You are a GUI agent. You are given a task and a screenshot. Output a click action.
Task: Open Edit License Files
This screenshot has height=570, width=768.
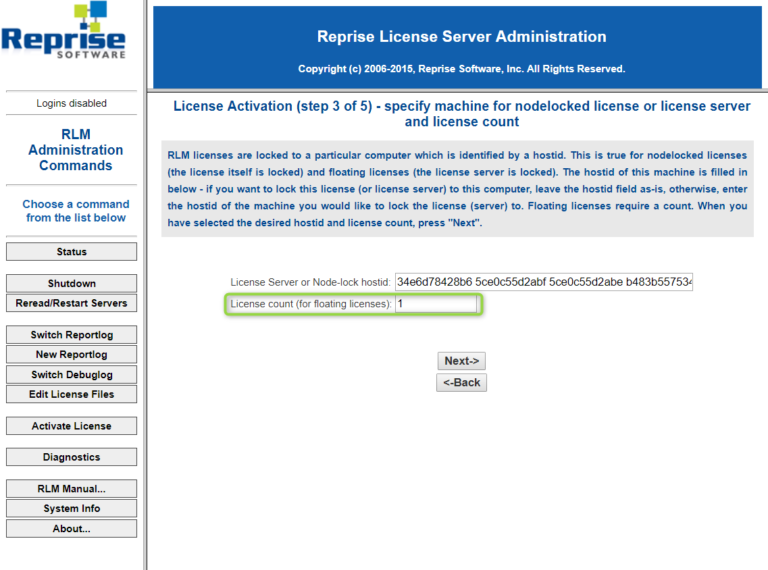(x=71, y=394)
